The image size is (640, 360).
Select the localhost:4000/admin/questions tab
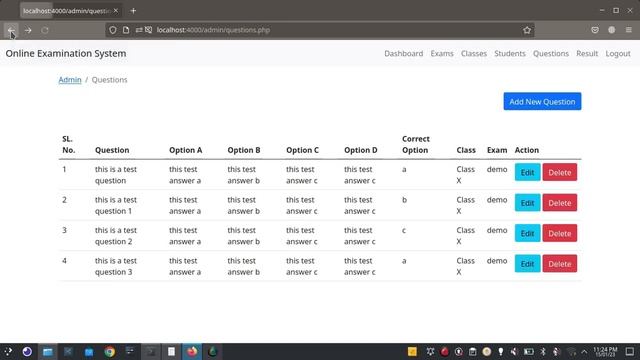66,11
